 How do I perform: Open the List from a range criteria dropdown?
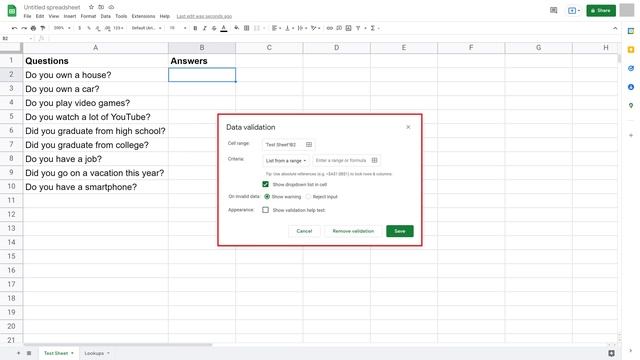point(286,160)
